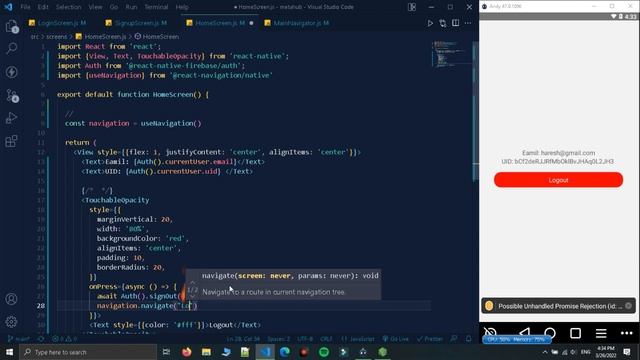
Task: Click the unsaved dot on HomeScreen.js tab
Action: 251,23
